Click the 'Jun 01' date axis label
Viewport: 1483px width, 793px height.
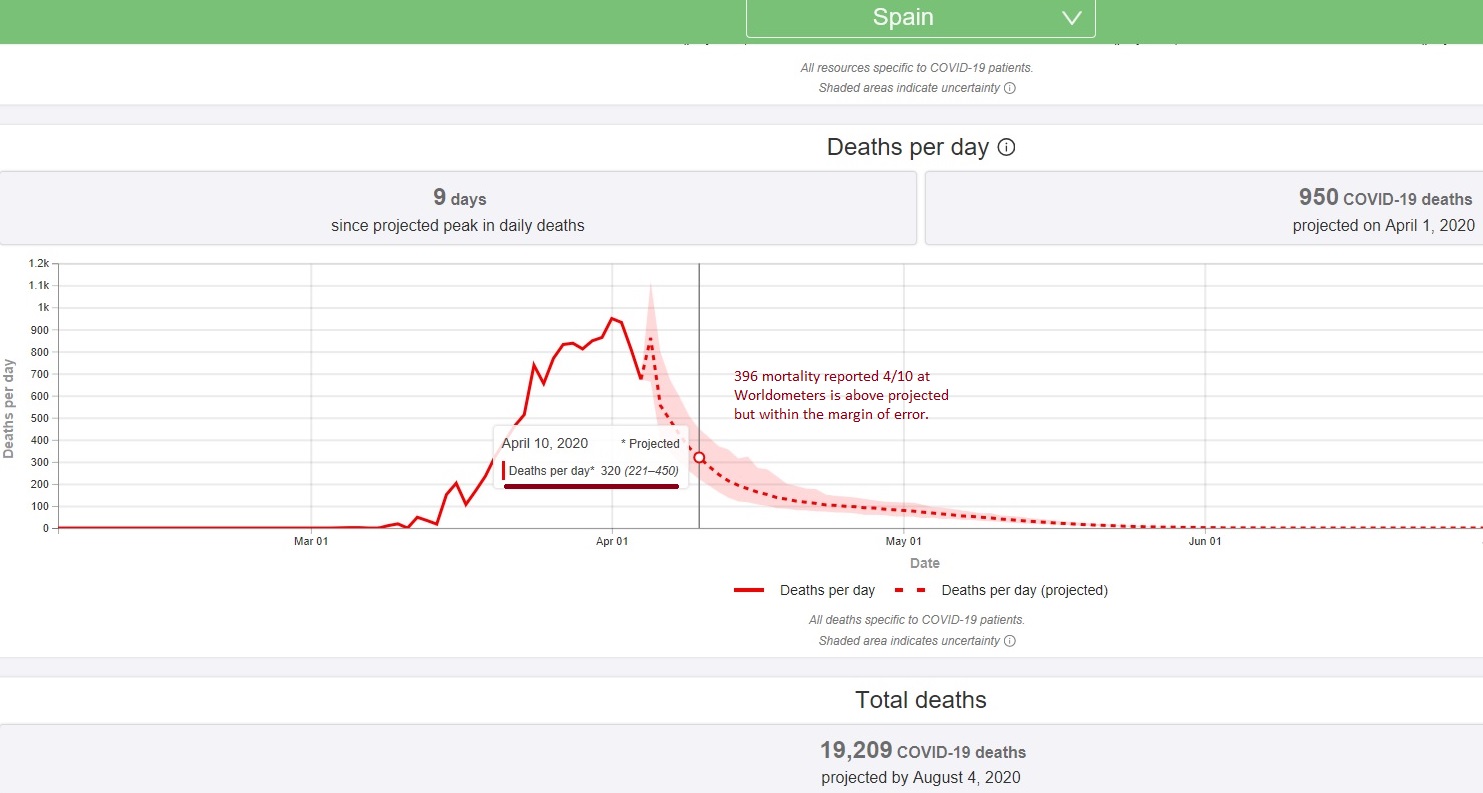click(x=1205, y=542)
